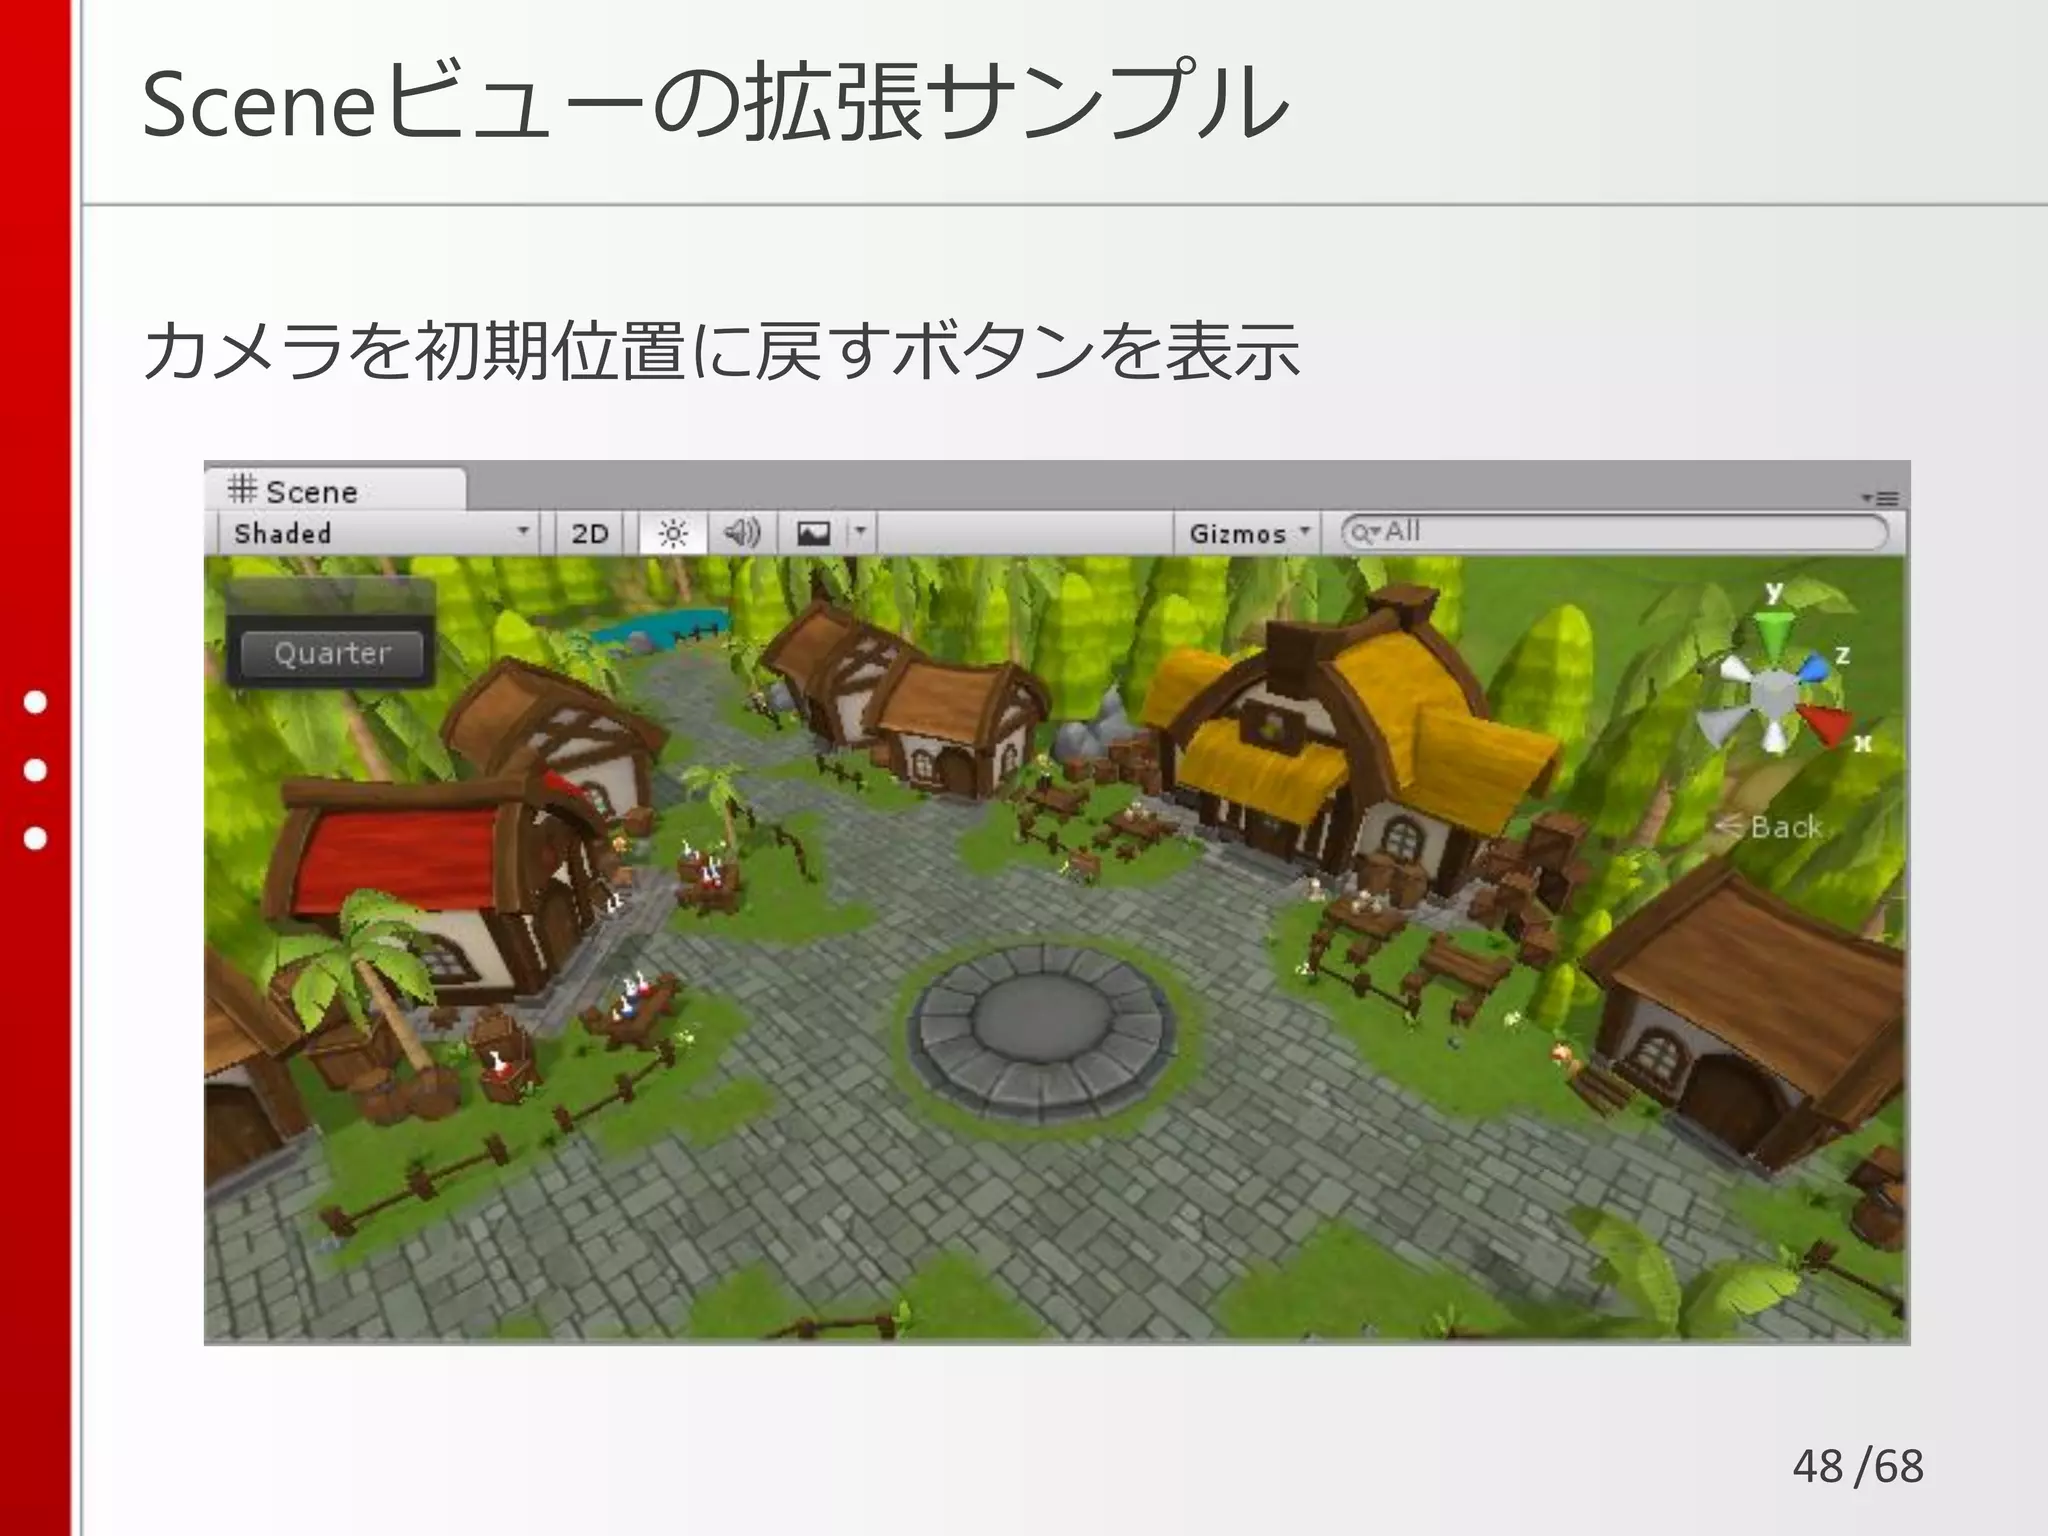The height and width of the screenshot is (1536, 2048).
Task: Switch to the Scene tab
Action: click(x=335, y=491)
